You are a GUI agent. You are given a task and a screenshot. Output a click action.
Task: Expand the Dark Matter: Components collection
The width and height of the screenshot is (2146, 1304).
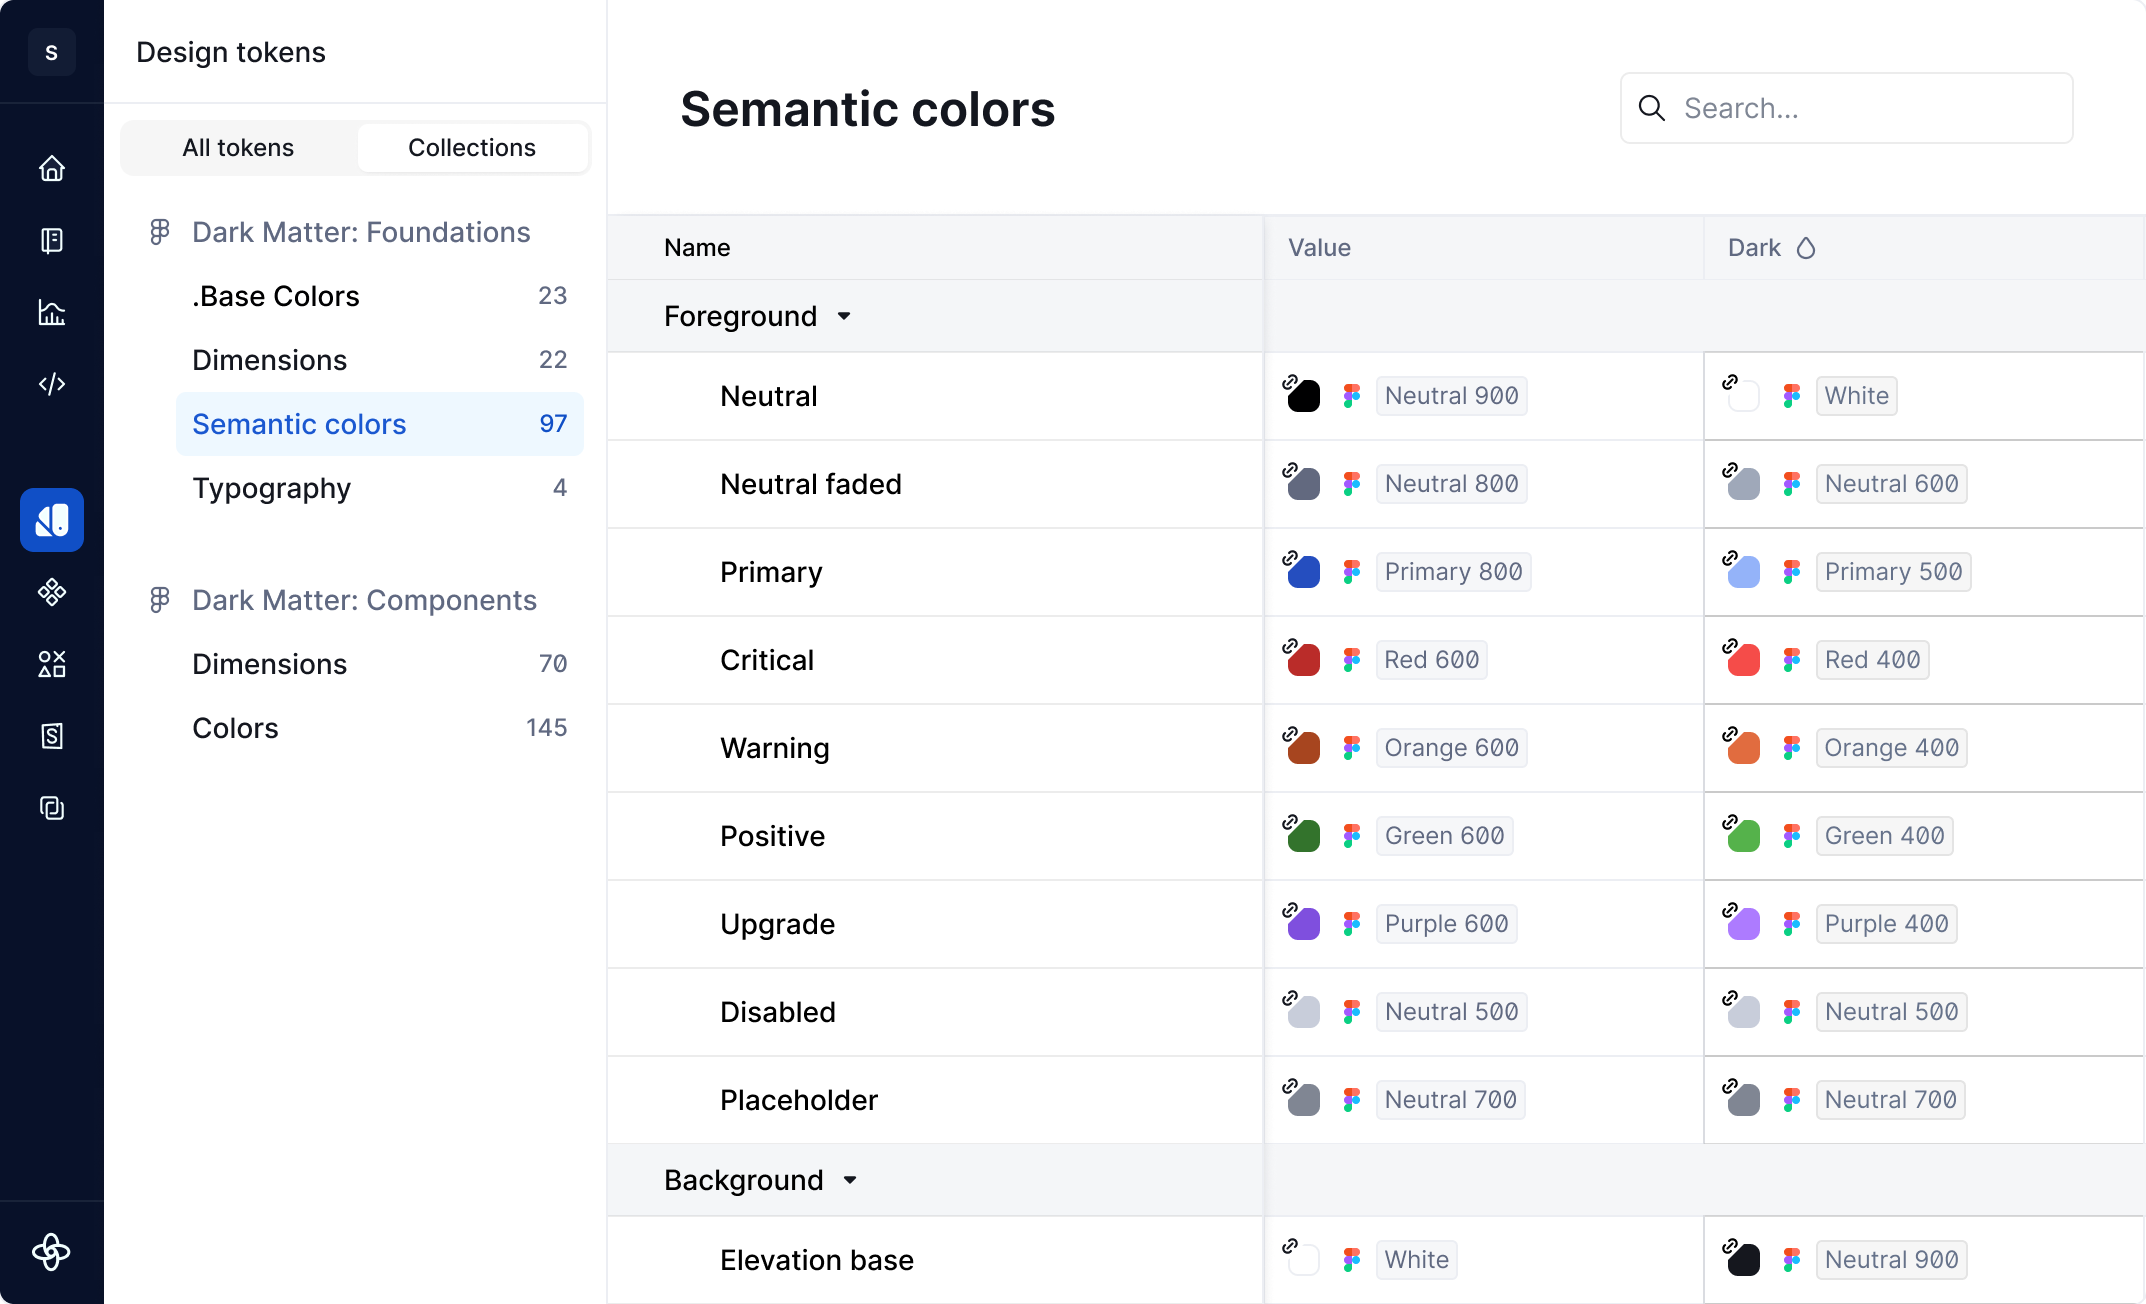tap(364, 600)
